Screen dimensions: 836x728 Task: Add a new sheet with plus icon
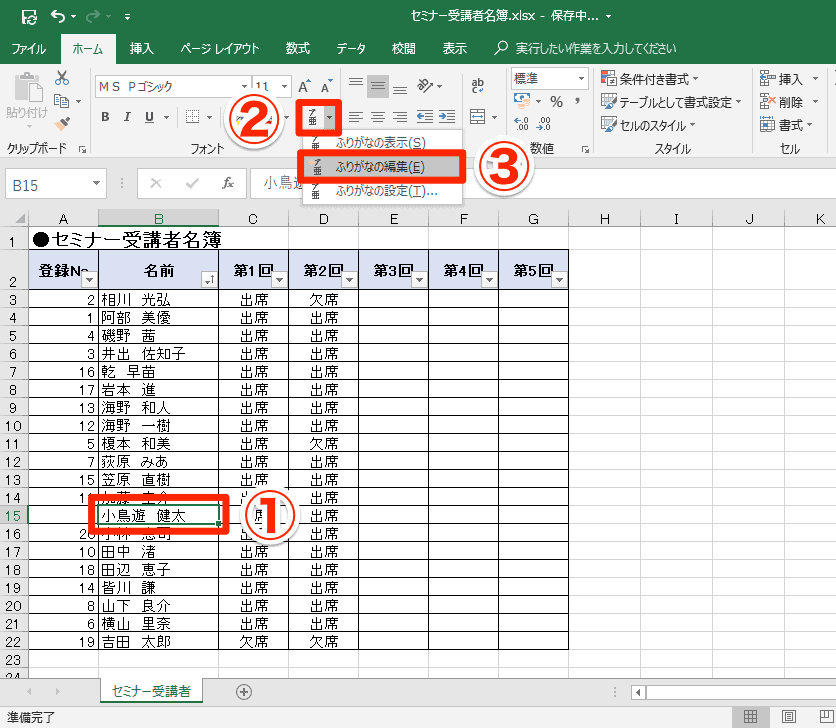click(243, 691)
